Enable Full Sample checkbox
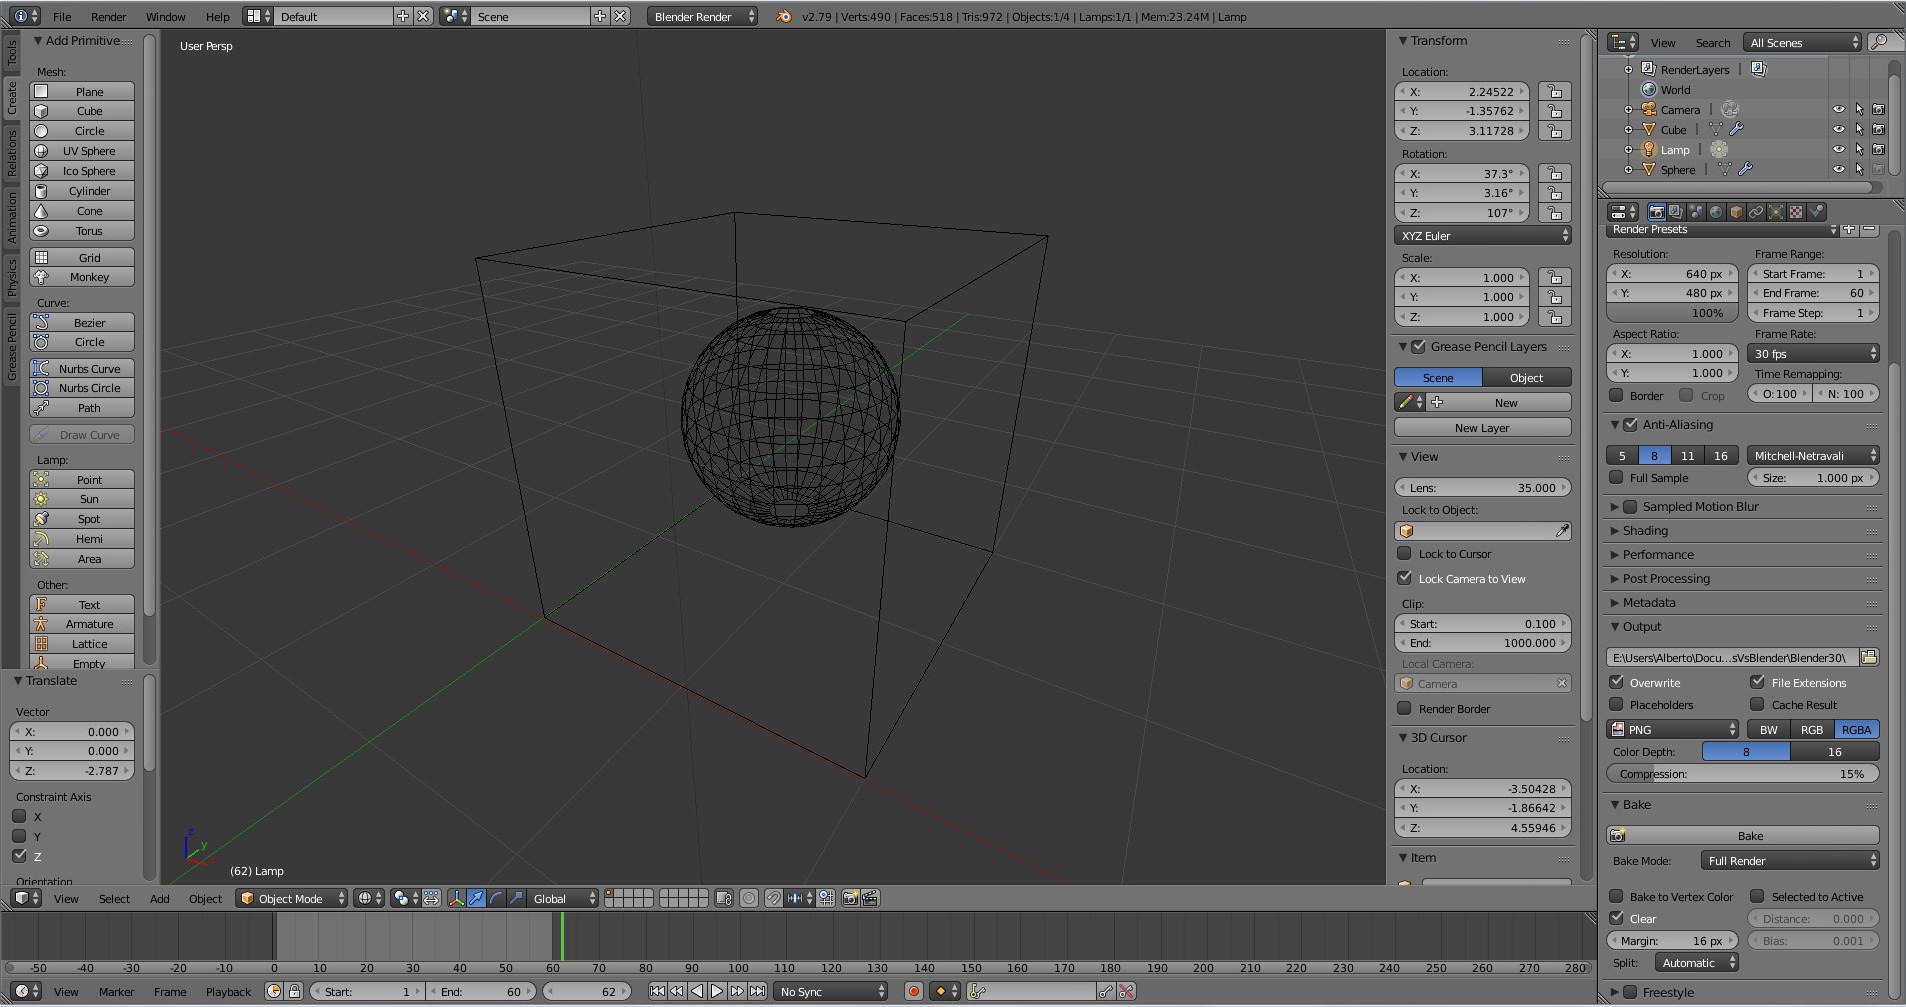1906x1007 pixels. [x=1616, y=477]
